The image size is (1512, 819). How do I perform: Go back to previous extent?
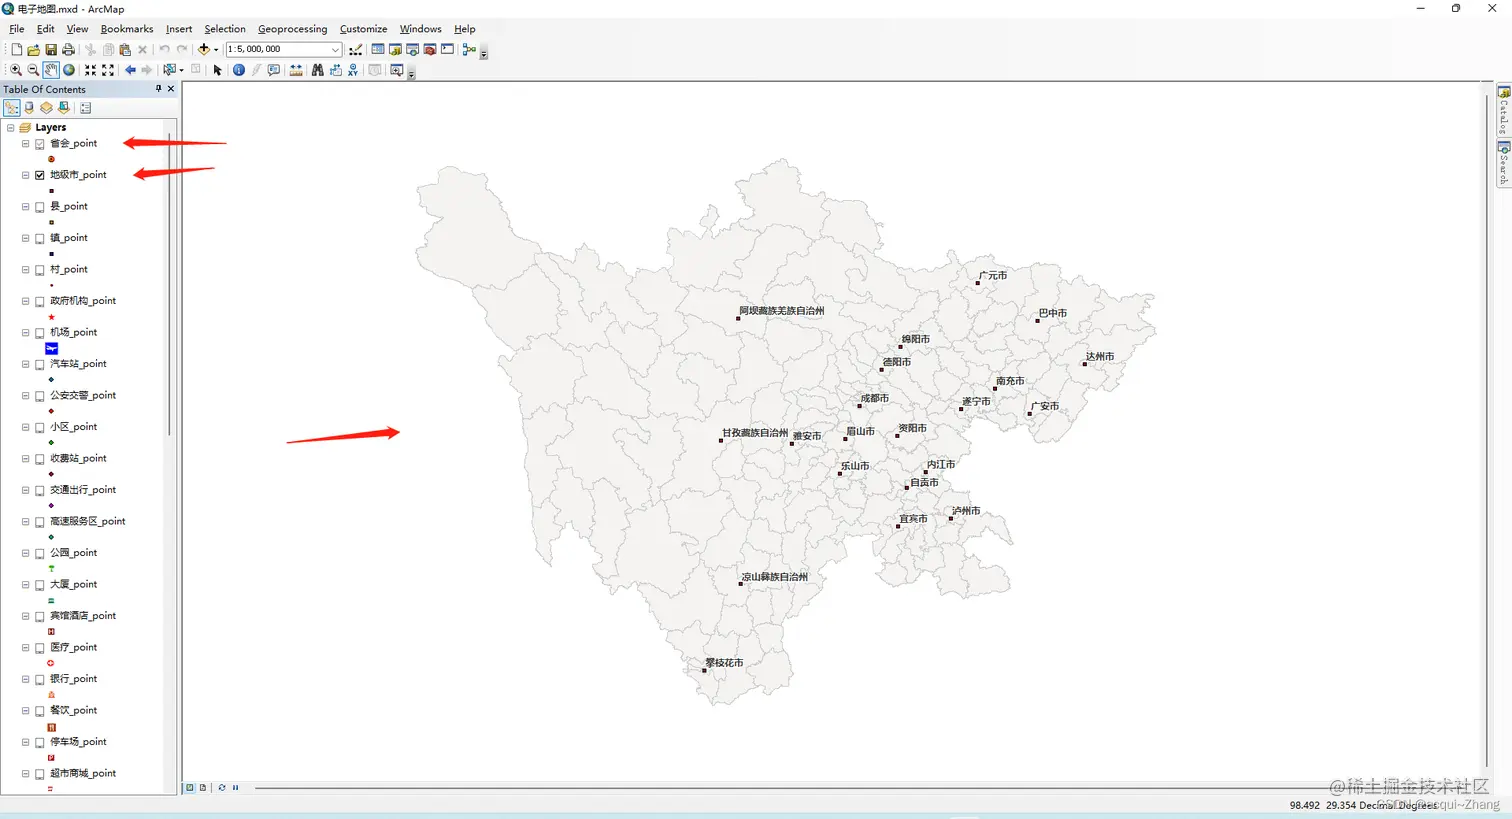130,70
